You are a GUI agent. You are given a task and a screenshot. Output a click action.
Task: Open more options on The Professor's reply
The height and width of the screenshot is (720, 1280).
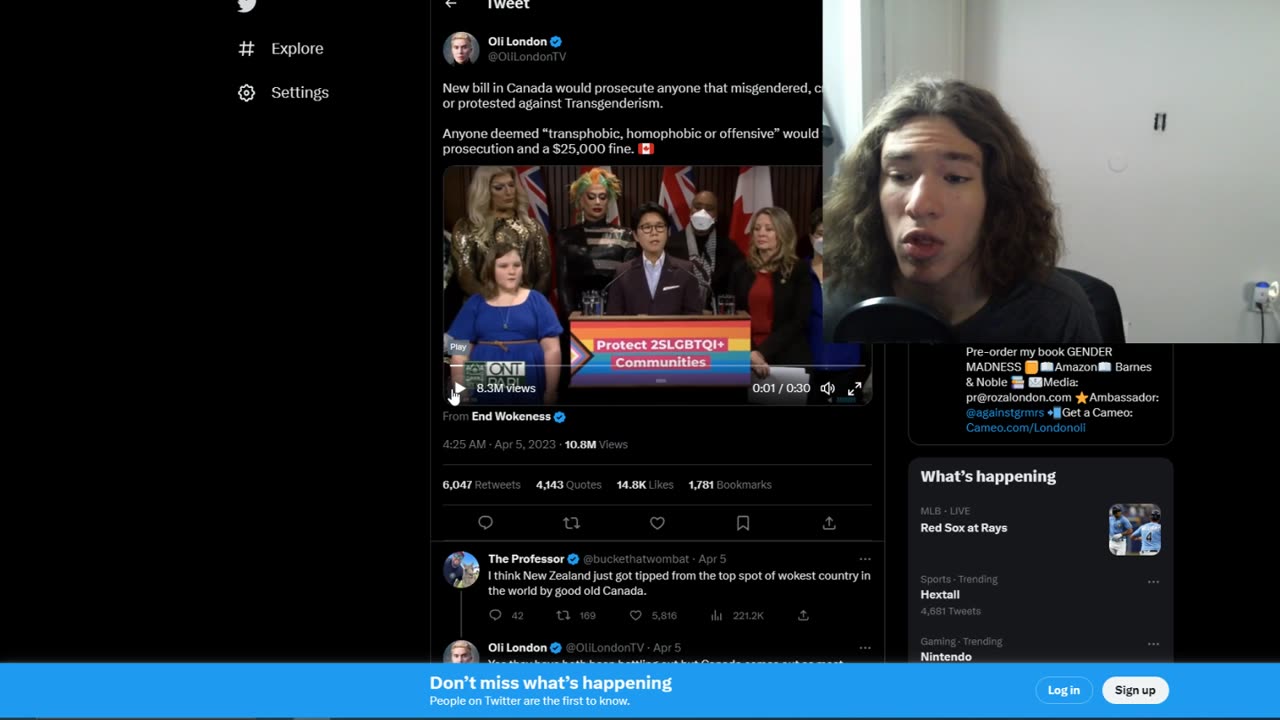point(865,559)
